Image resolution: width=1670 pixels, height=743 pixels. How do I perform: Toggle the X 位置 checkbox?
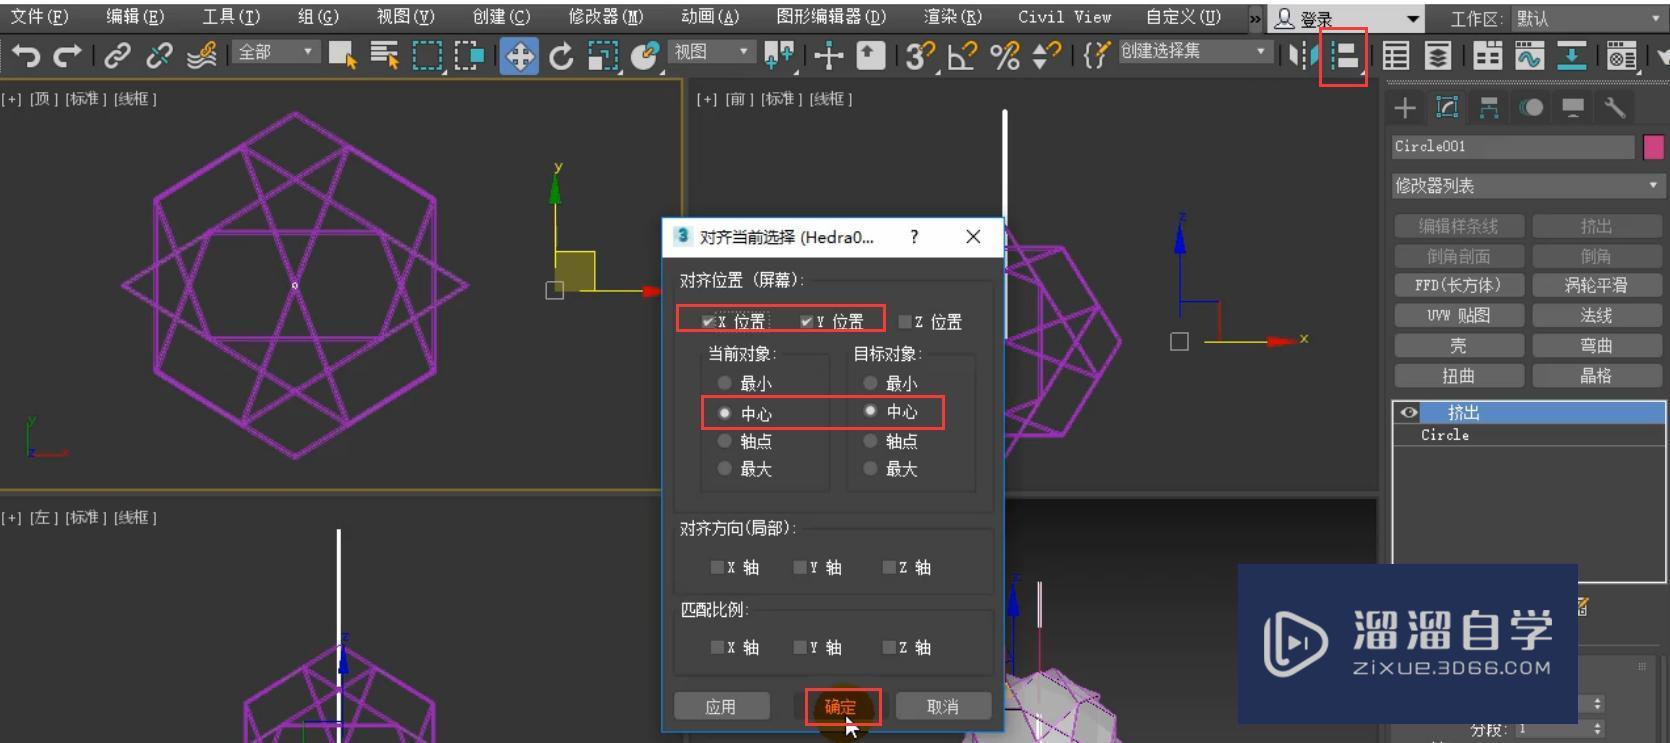pyautogui.click(x=708, y=321)
